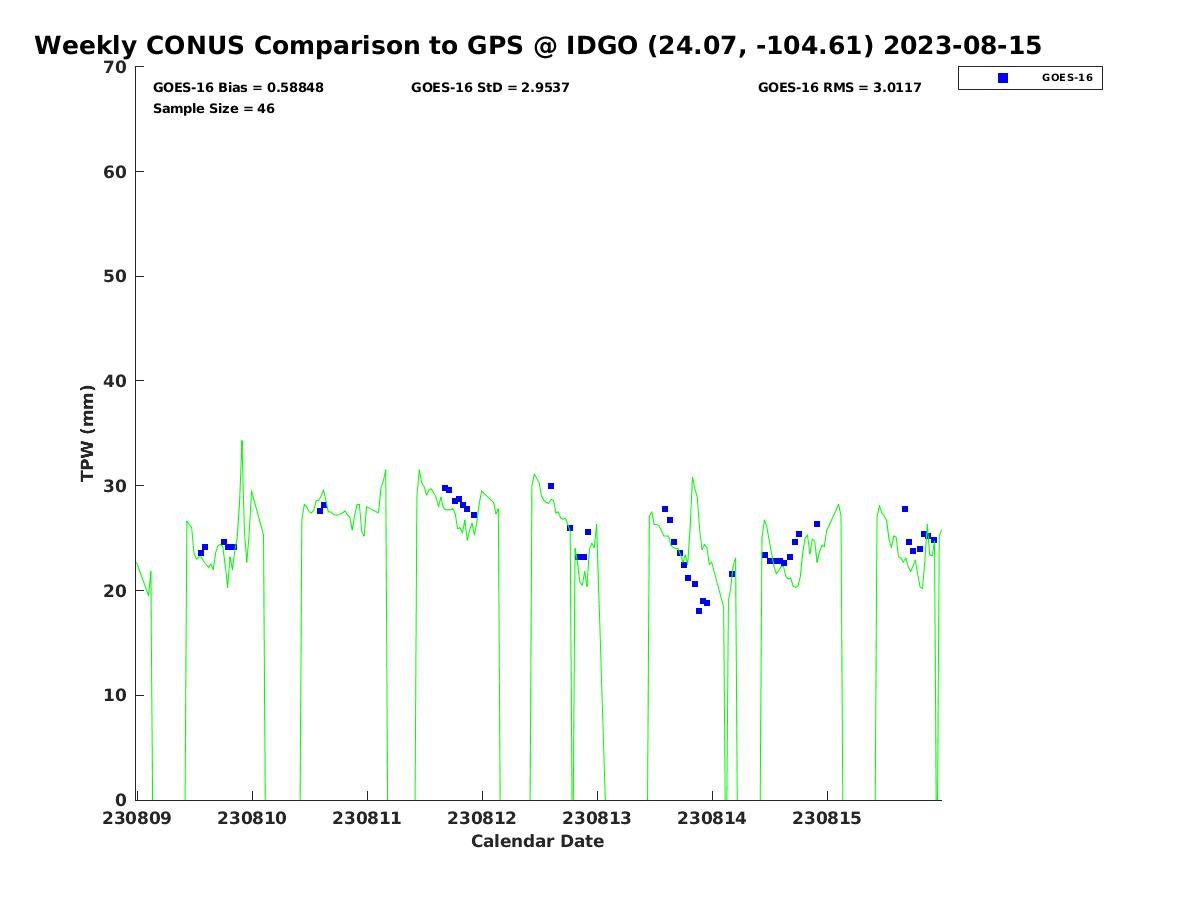Click the 0 tick on the y-axis
The image size is (1200, 900).
point(120,800)
